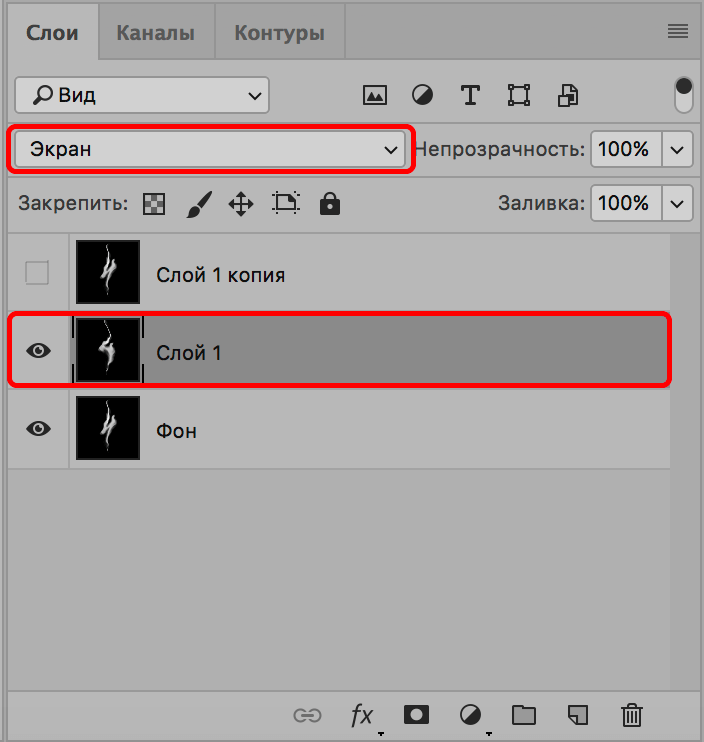Filter for type layers icon
Image resolution: width=704 pixels, height=742 pixels.
[x=470, y=95]
